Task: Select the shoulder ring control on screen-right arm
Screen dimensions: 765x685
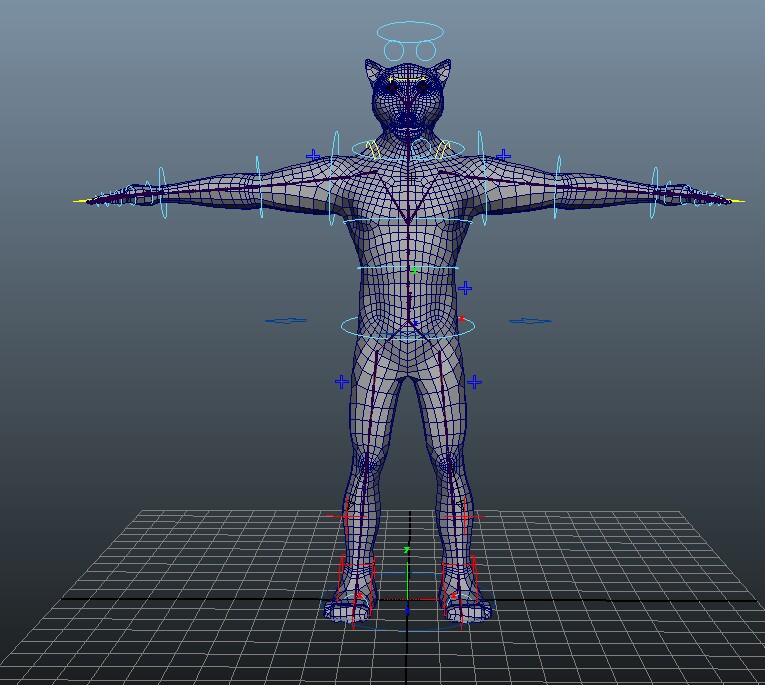Action: [482, 179]
